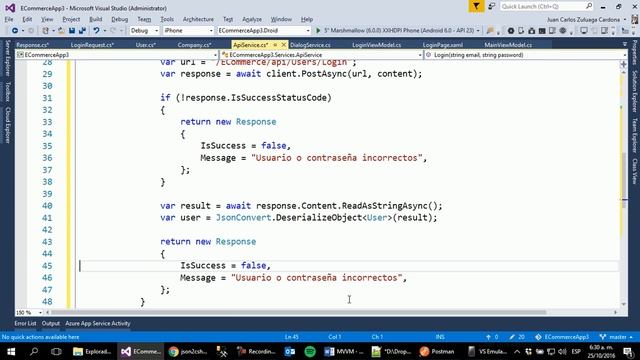Click Juan Carlos Zuluaga Cardona account name

coord(583,19)
